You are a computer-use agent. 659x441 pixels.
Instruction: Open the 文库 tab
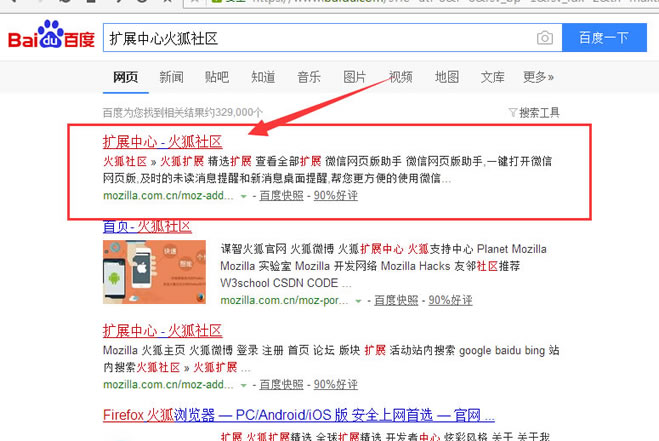pos(493,77)
